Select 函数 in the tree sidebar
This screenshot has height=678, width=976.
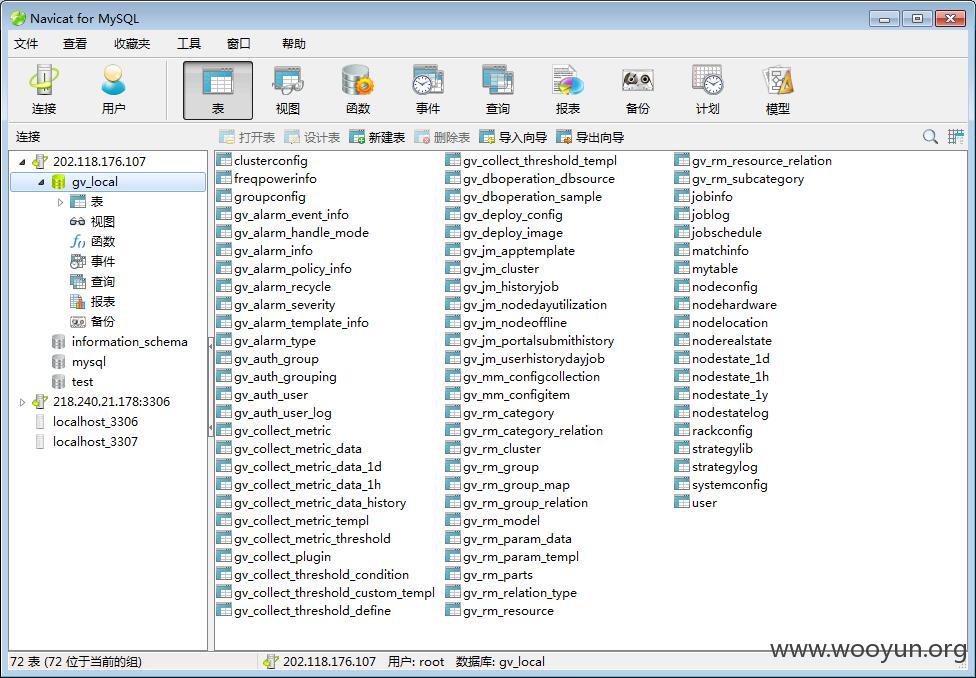(93, 242)
